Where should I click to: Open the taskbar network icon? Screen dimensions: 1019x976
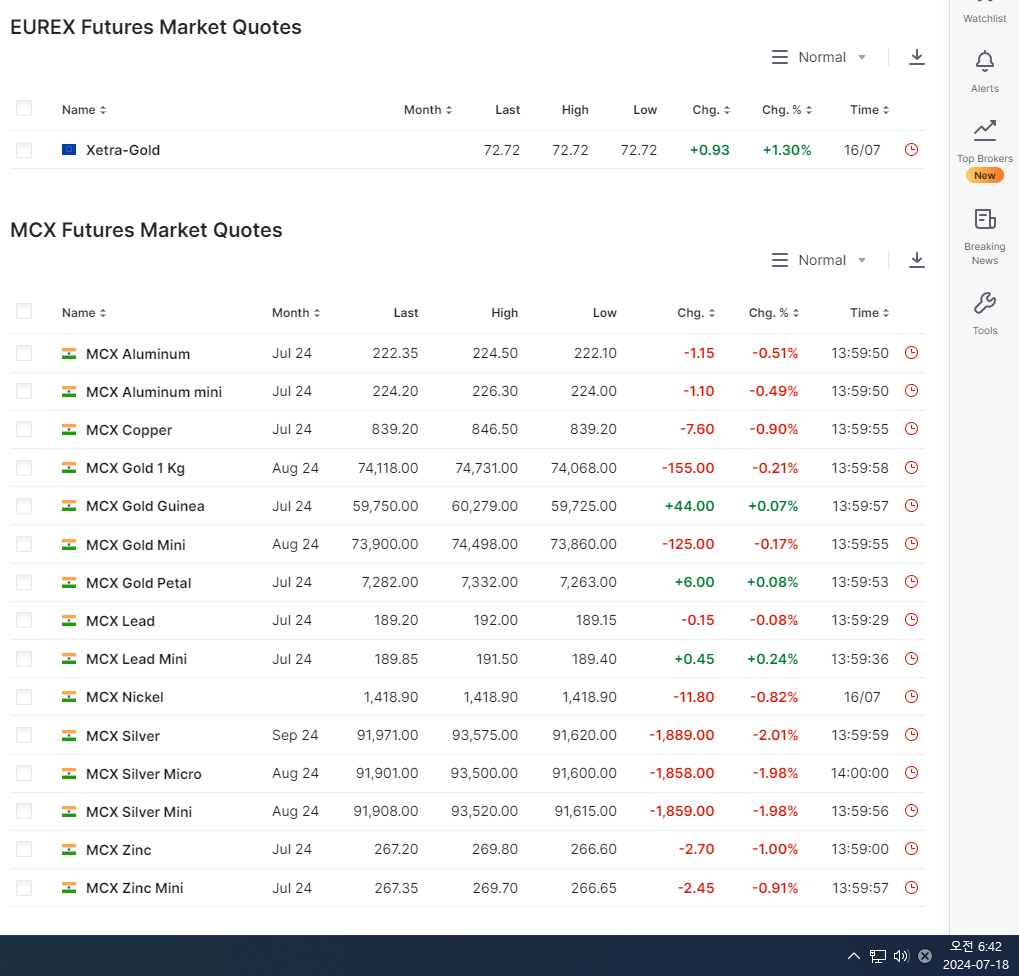pos(878,956)
